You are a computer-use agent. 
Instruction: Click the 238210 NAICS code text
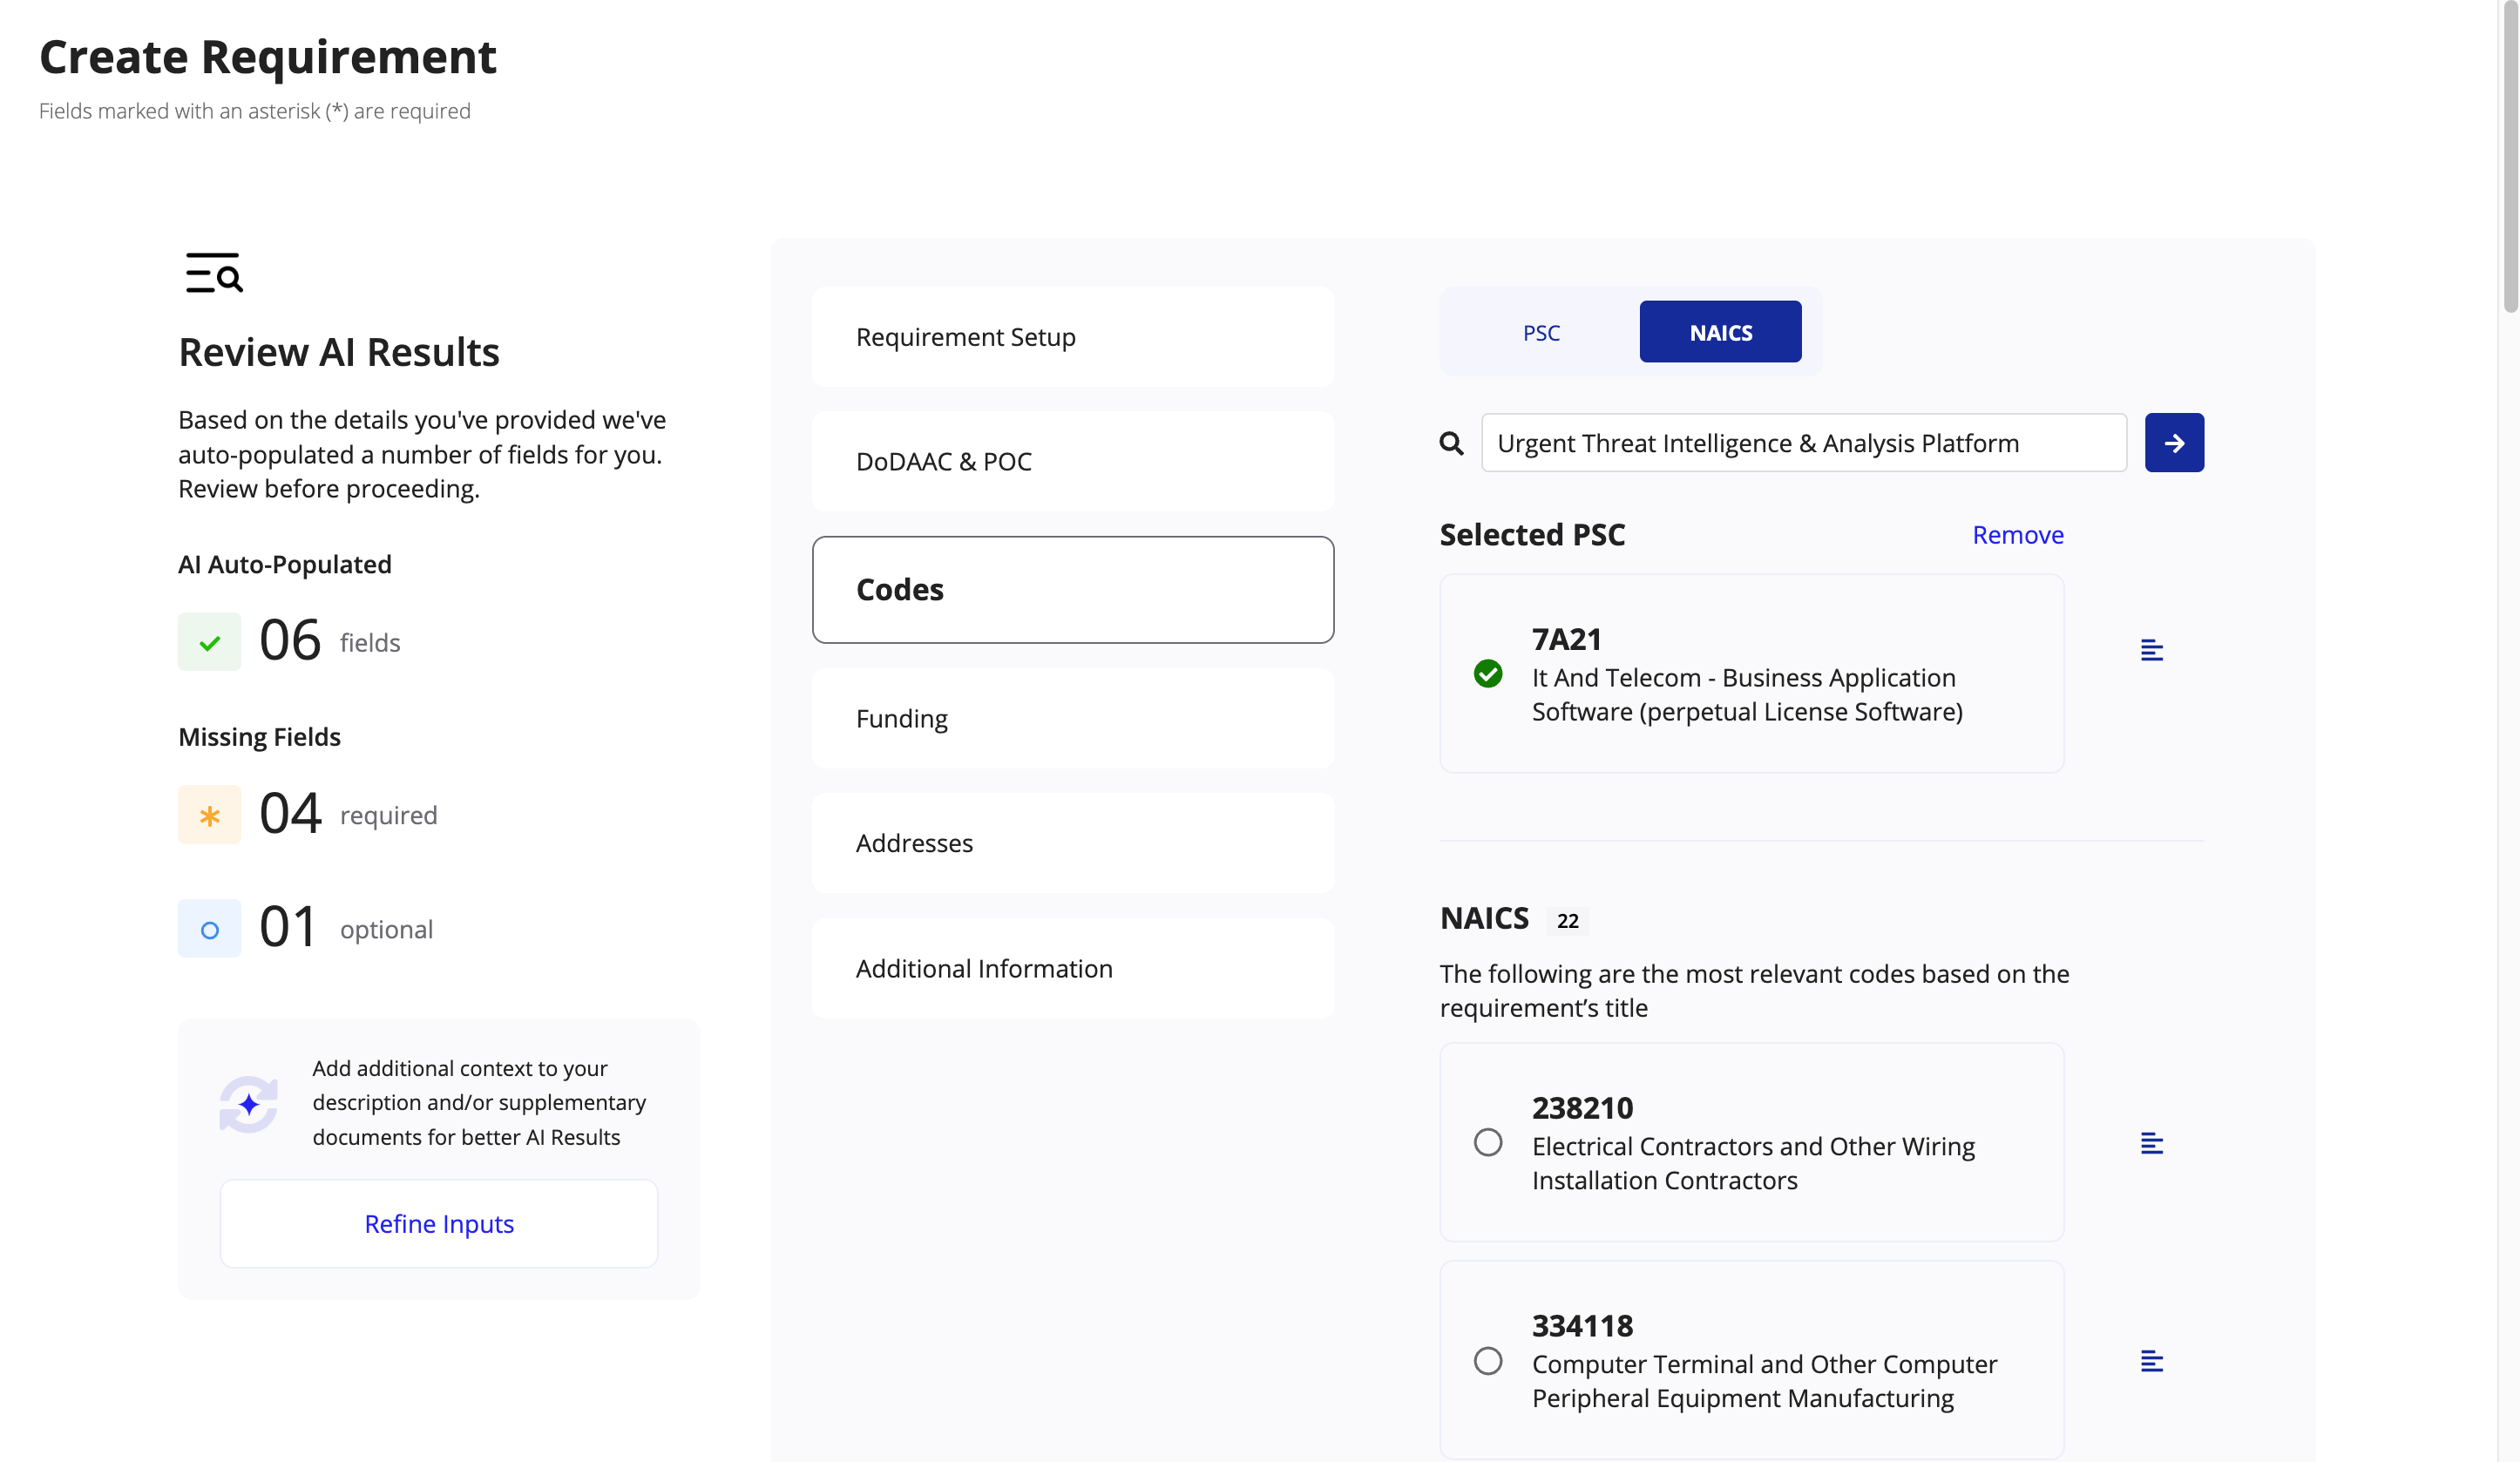coord(1582,1108)
